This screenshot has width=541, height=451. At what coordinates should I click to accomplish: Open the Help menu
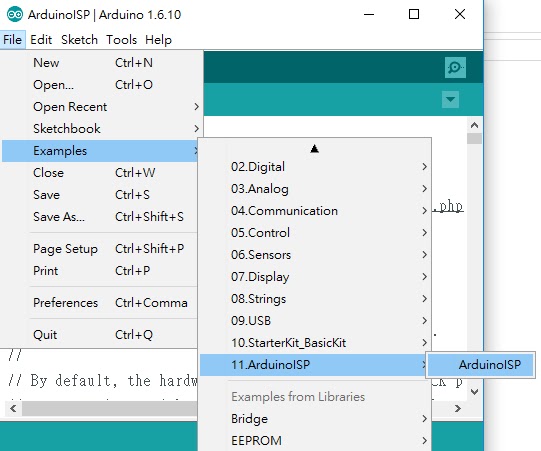tap(158, 40)
